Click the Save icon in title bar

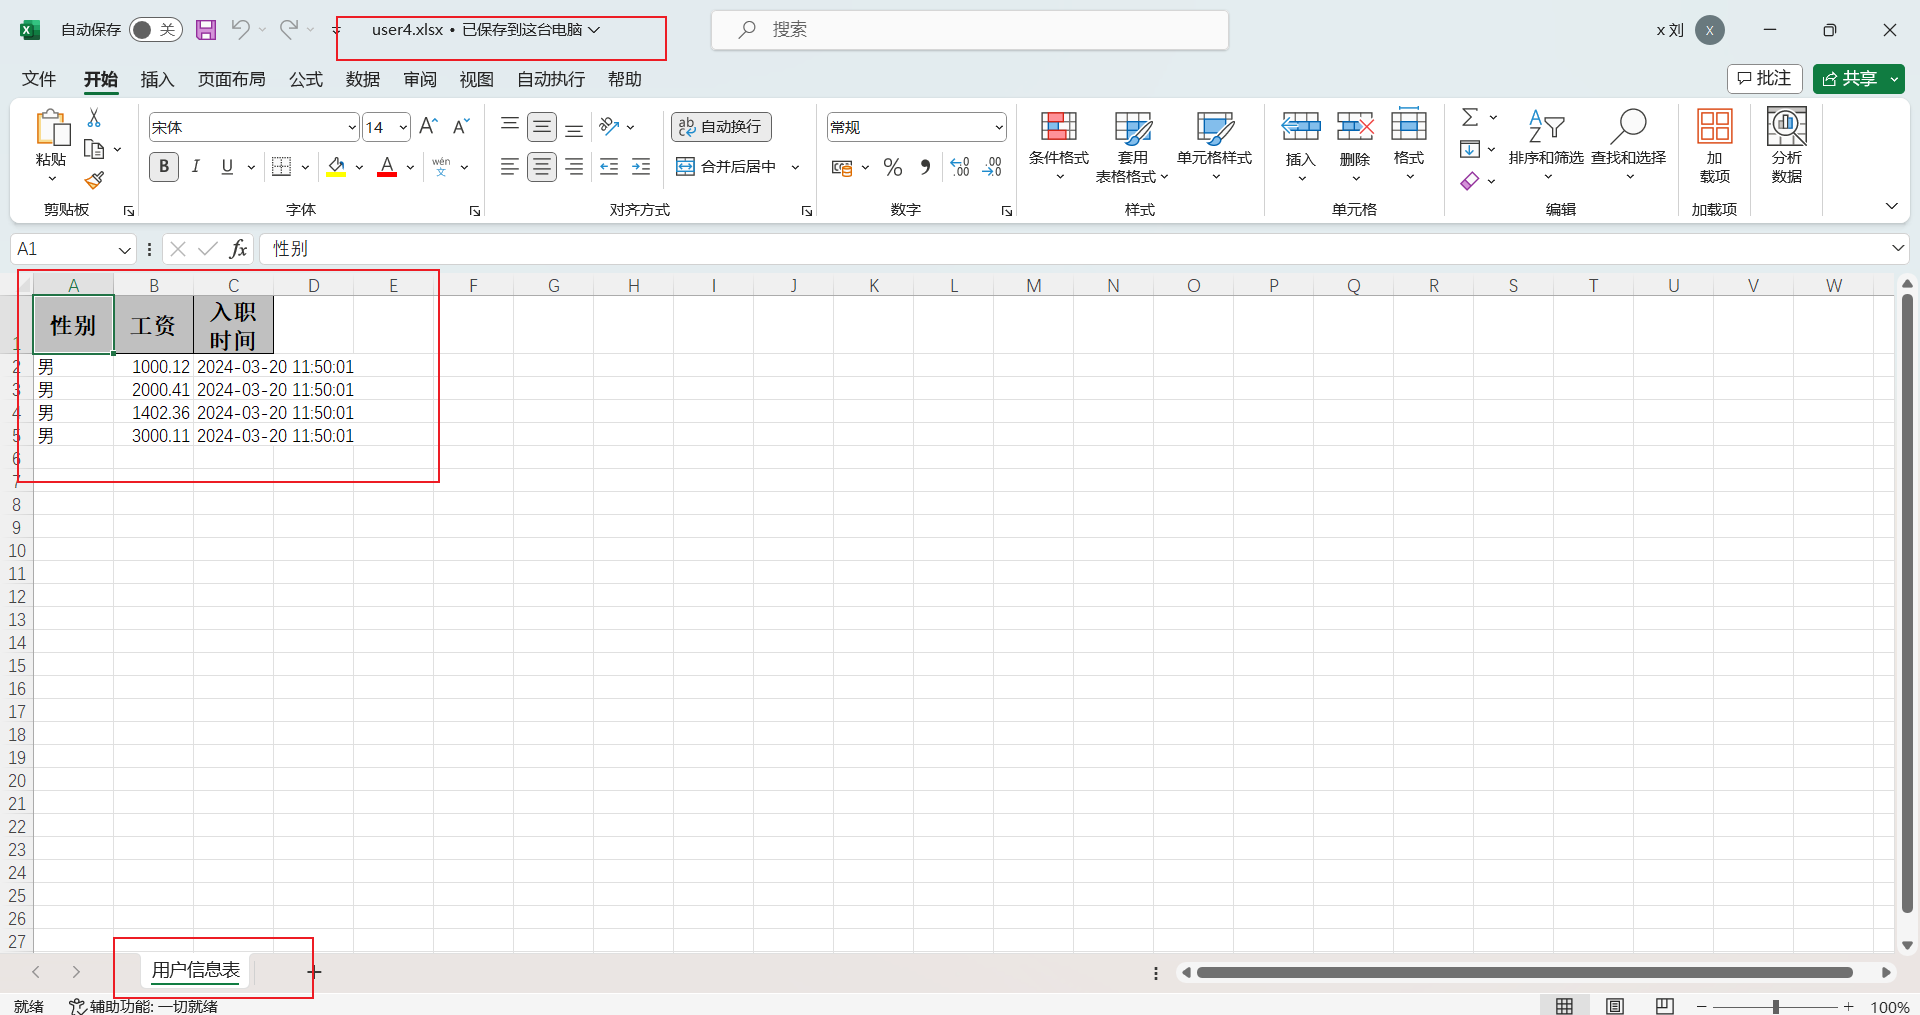pos(206,30)
